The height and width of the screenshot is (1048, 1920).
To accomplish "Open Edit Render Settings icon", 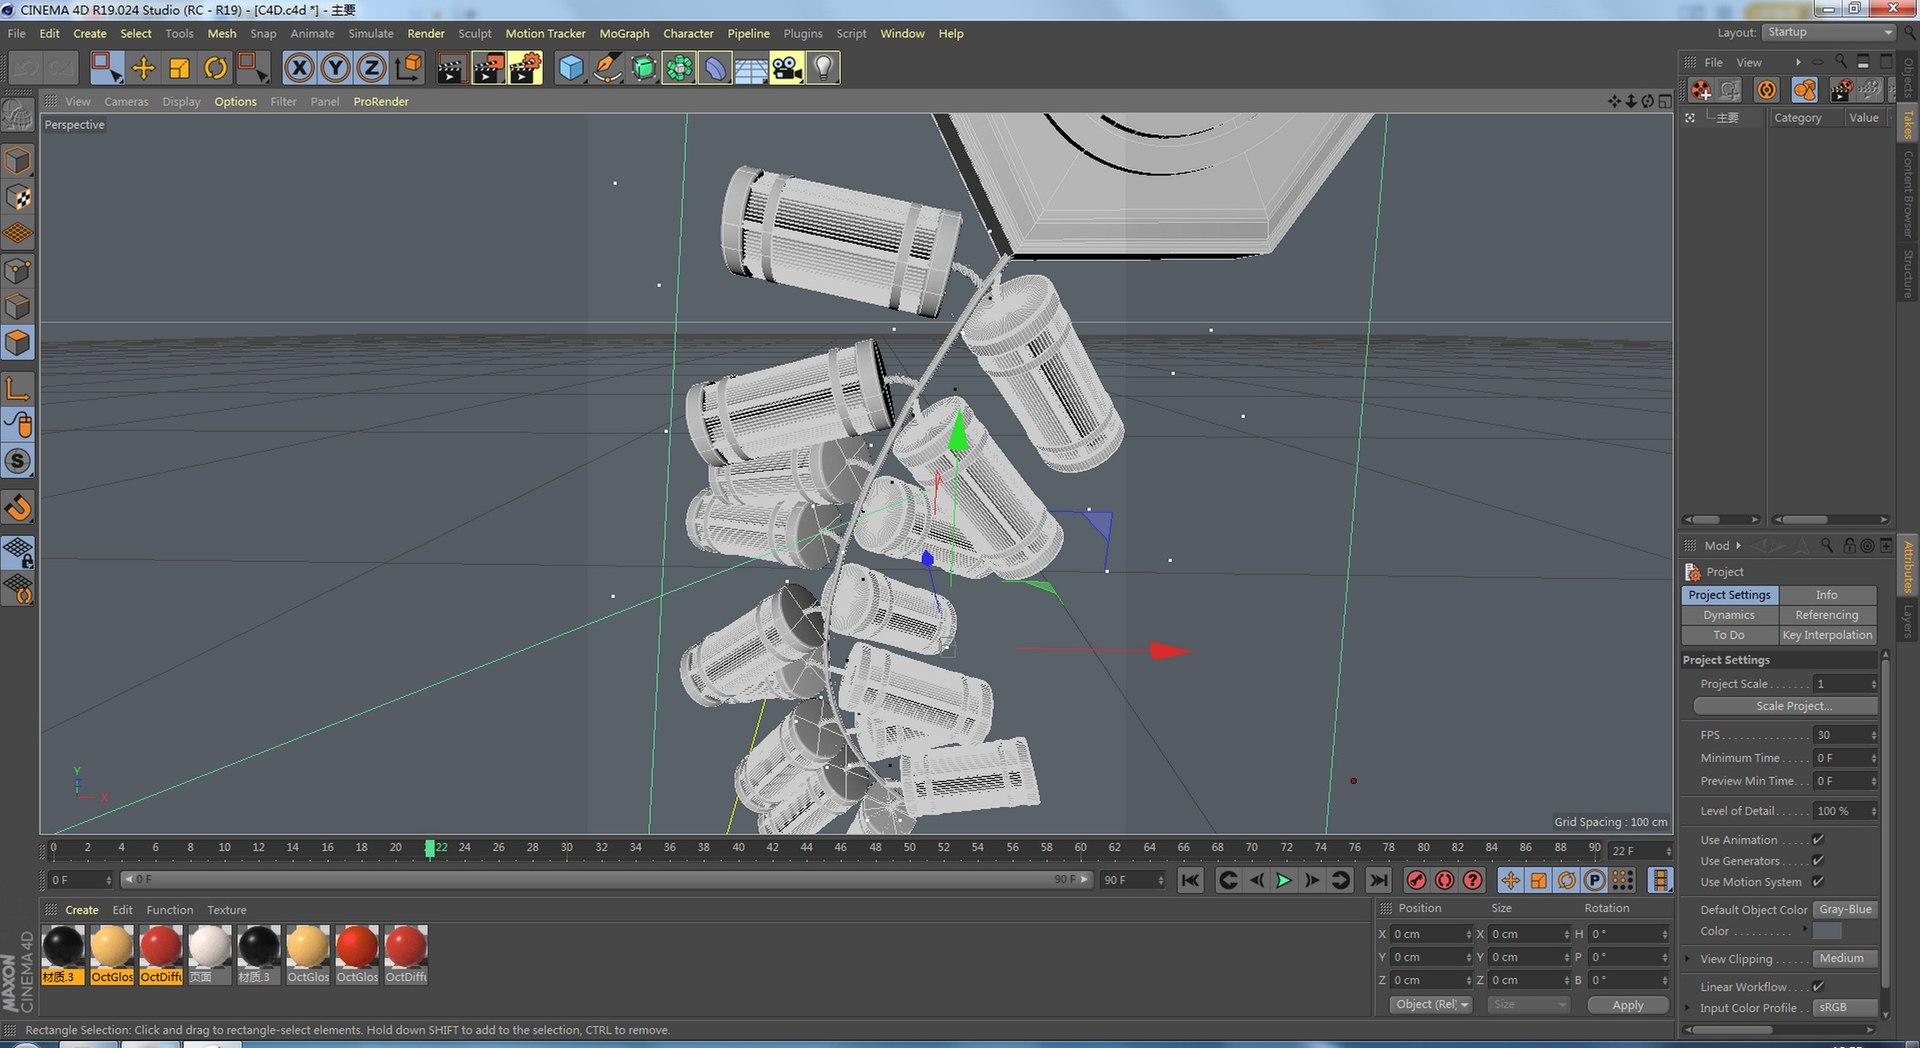I will (525, 68).
